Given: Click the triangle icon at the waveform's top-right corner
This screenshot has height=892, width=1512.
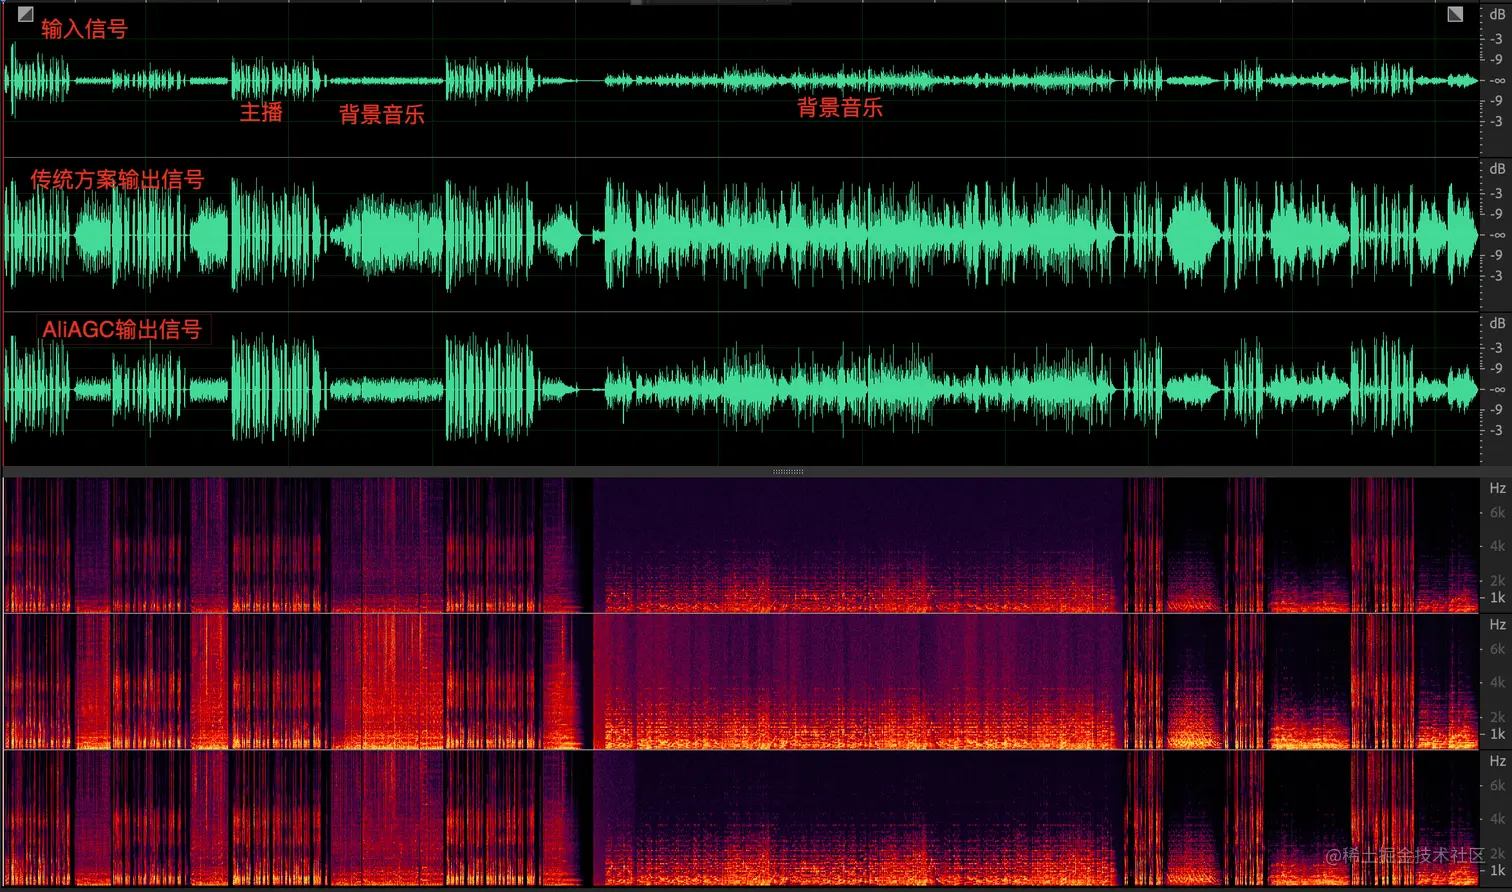Looking at the screenshot, I should tap(1455, 14).
